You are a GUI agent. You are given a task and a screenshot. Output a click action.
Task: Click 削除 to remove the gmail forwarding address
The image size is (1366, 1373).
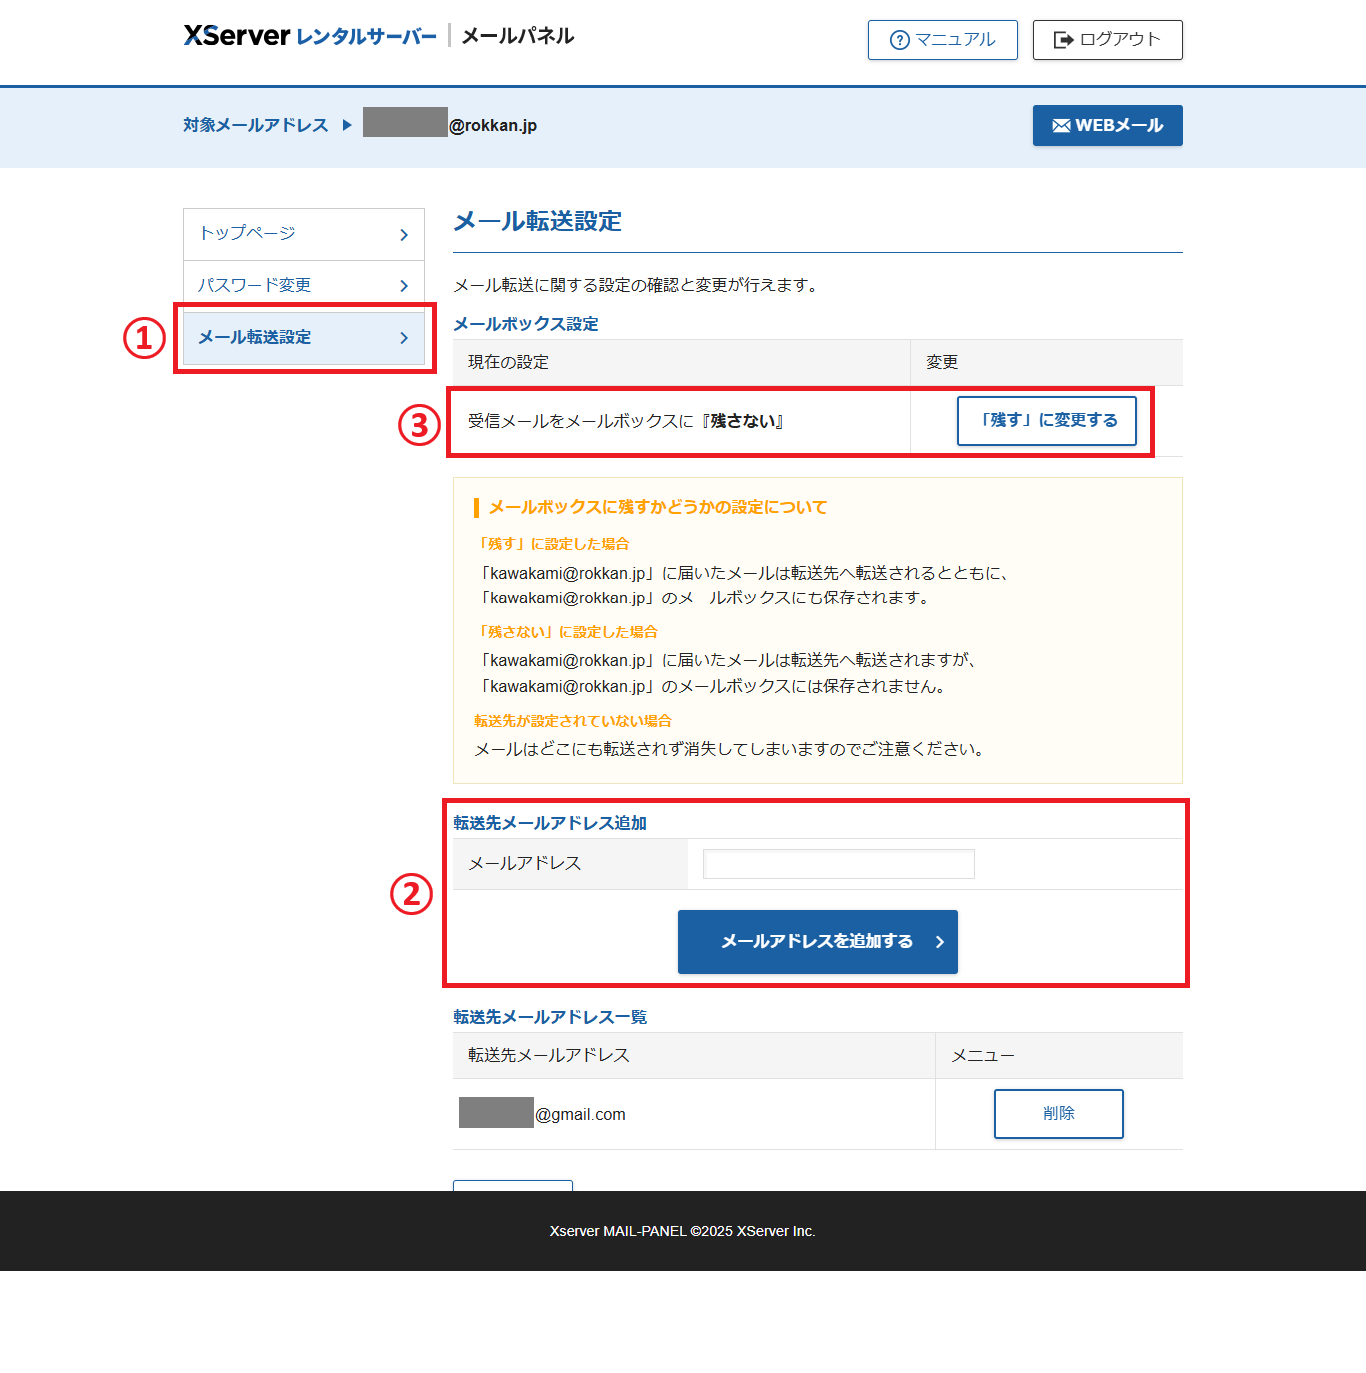tap(1058, 1113)
